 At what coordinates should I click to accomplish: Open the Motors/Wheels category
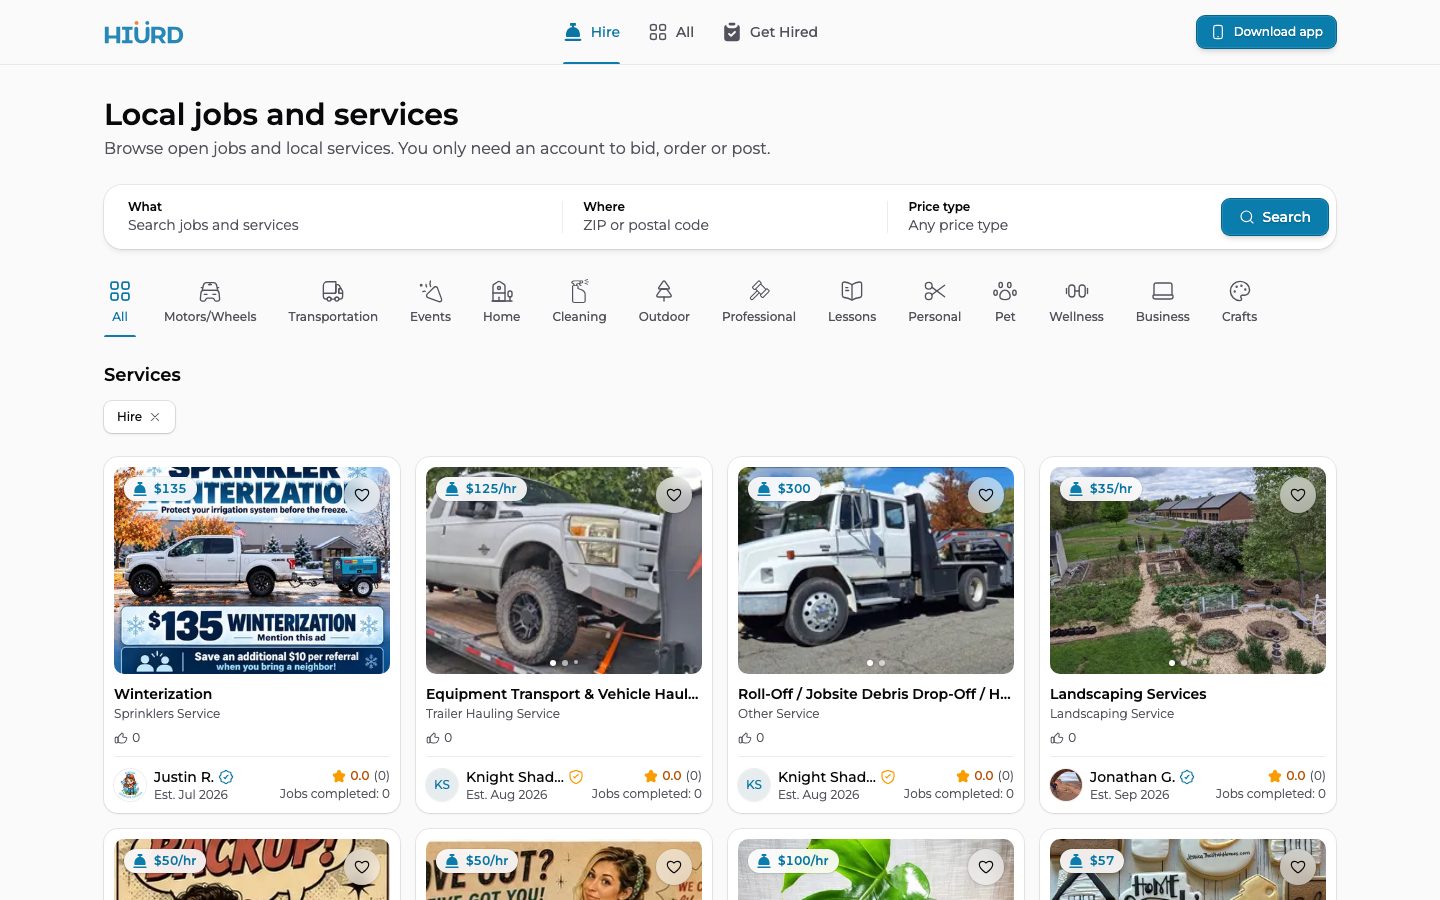[210, 302]
